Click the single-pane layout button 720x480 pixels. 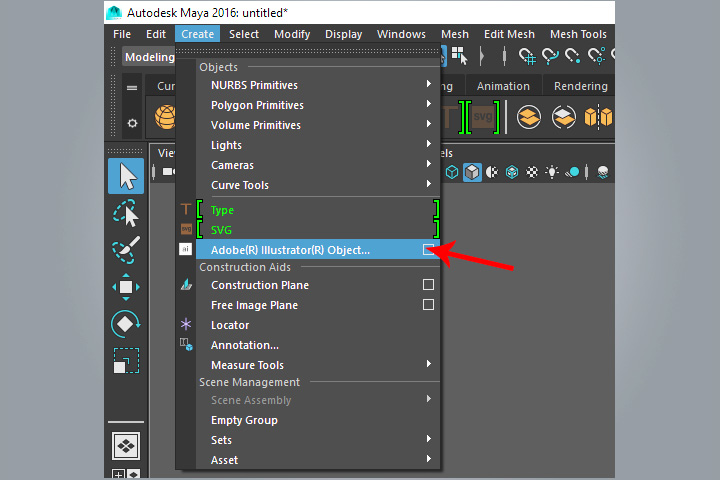click(126, 446)
